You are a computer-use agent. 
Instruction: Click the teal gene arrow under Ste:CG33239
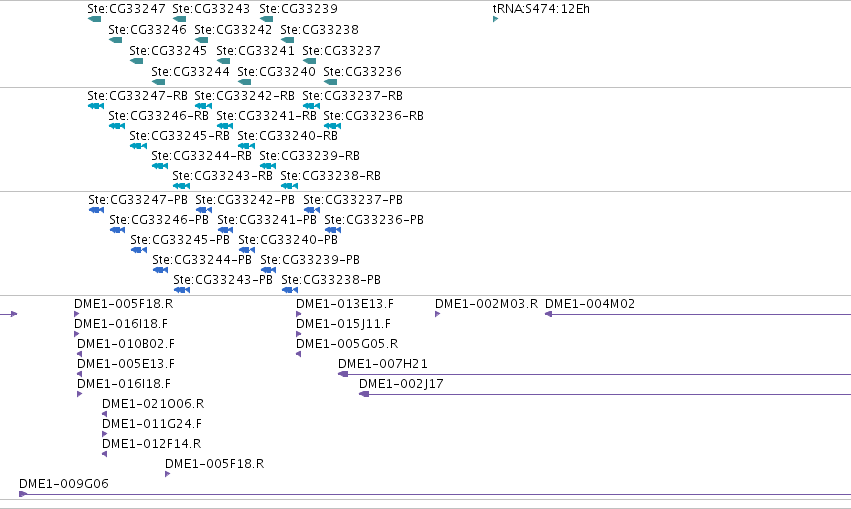266,19
